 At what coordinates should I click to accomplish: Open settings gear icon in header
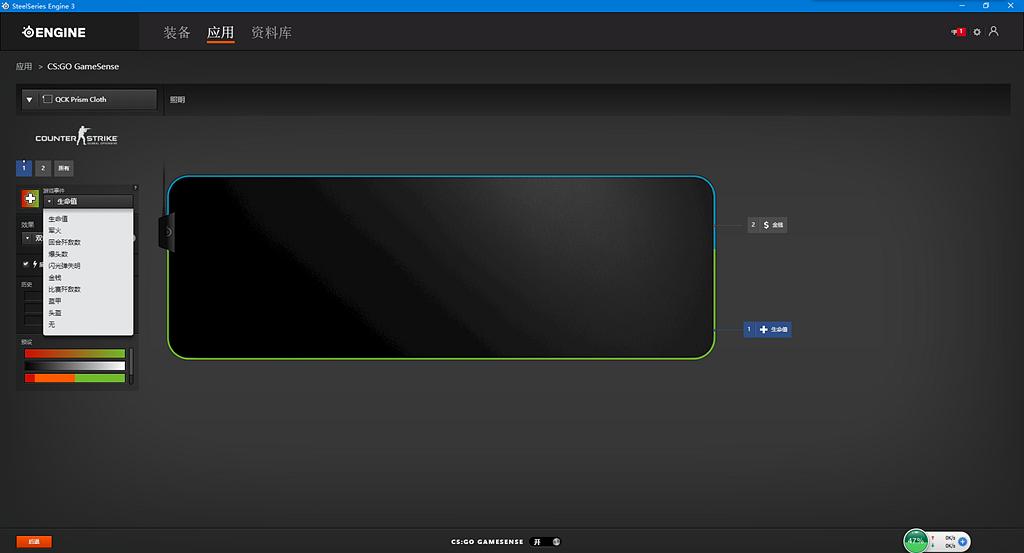pyautogui.click(x=977, y=32)
